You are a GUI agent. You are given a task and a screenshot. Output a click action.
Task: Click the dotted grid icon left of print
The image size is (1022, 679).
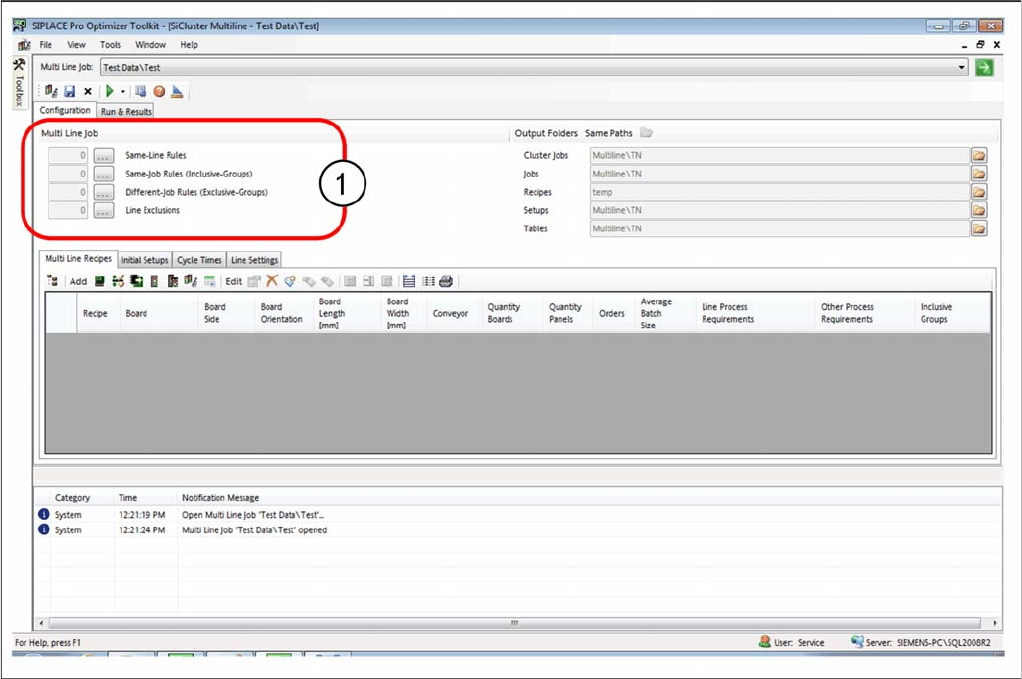pyautogui.click(x=428, y=281)
